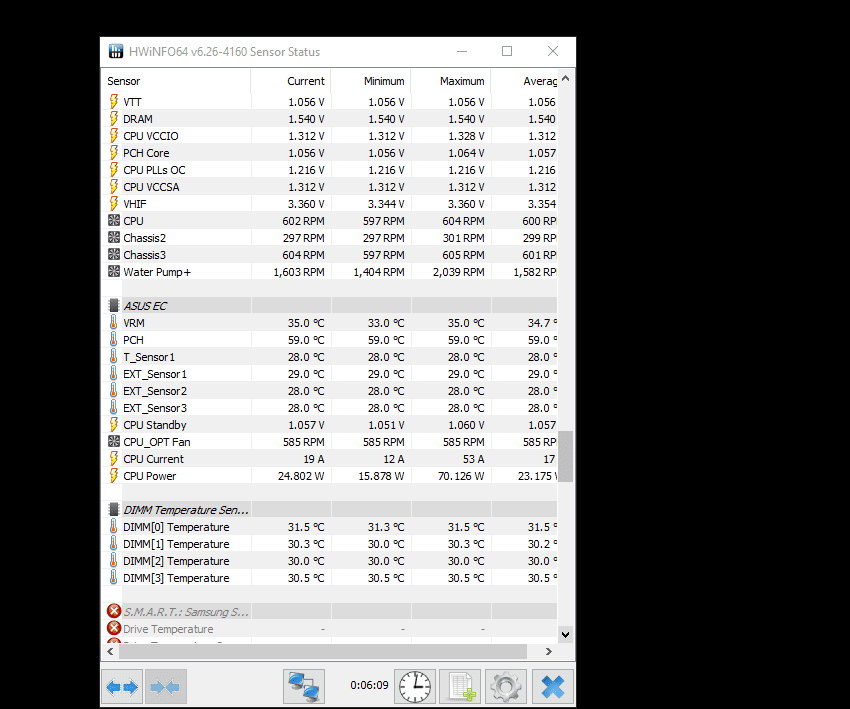Click the CPU Current maximum 53 A
Screen dimensions: 850x709
pos(473,459)
